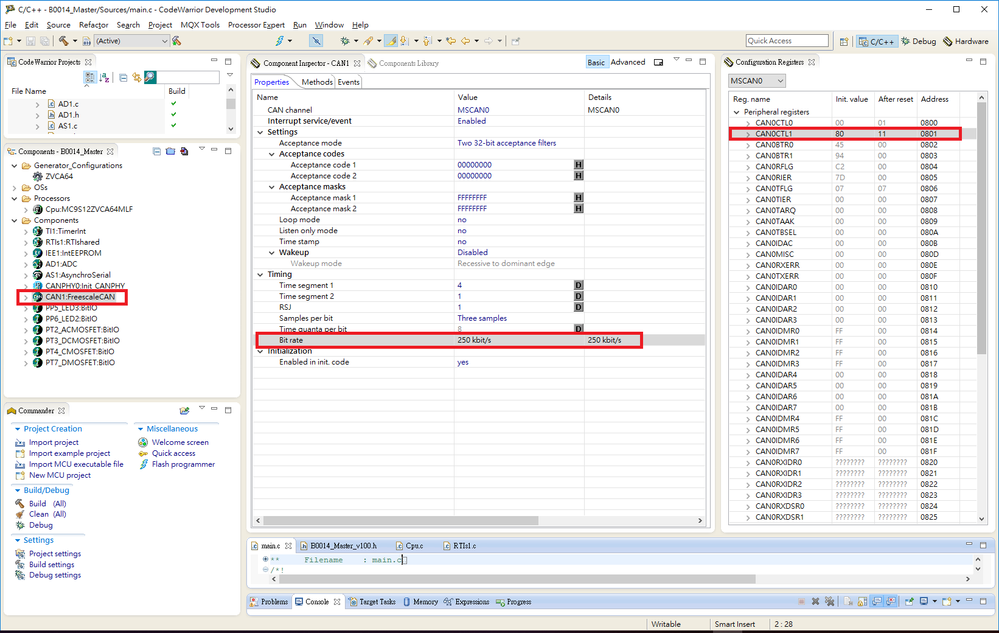The height and width of the screenshot is (633, 999).
Task: Switch to the Hardware perspective
Action: click(x=966, y=41)
